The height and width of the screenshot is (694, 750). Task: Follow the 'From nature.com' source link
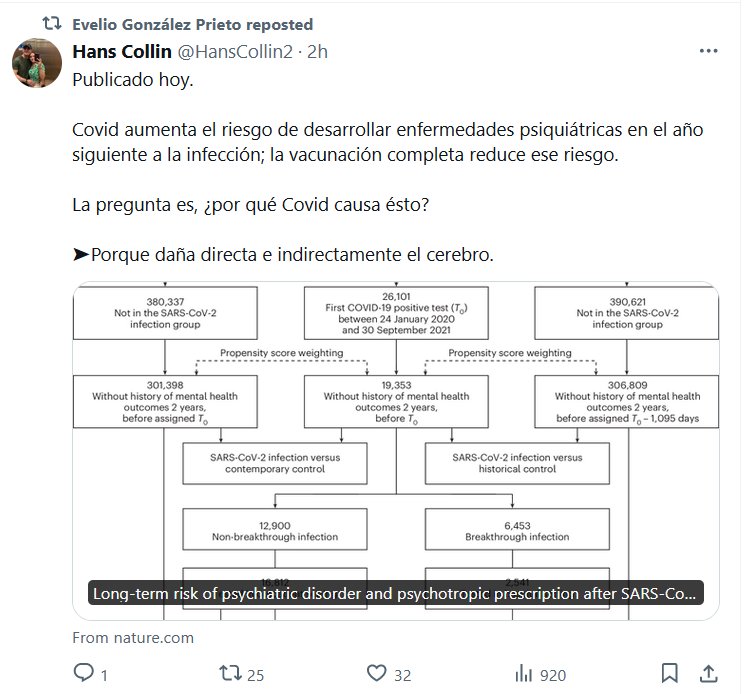pos(133,637)
